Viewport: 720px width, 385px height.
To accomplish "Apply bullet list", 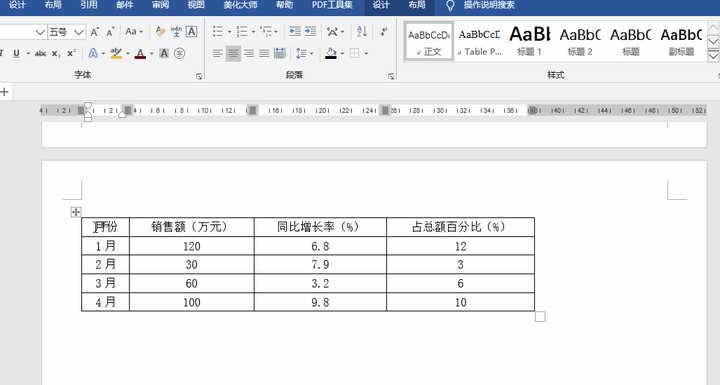I will coord(218,32).
